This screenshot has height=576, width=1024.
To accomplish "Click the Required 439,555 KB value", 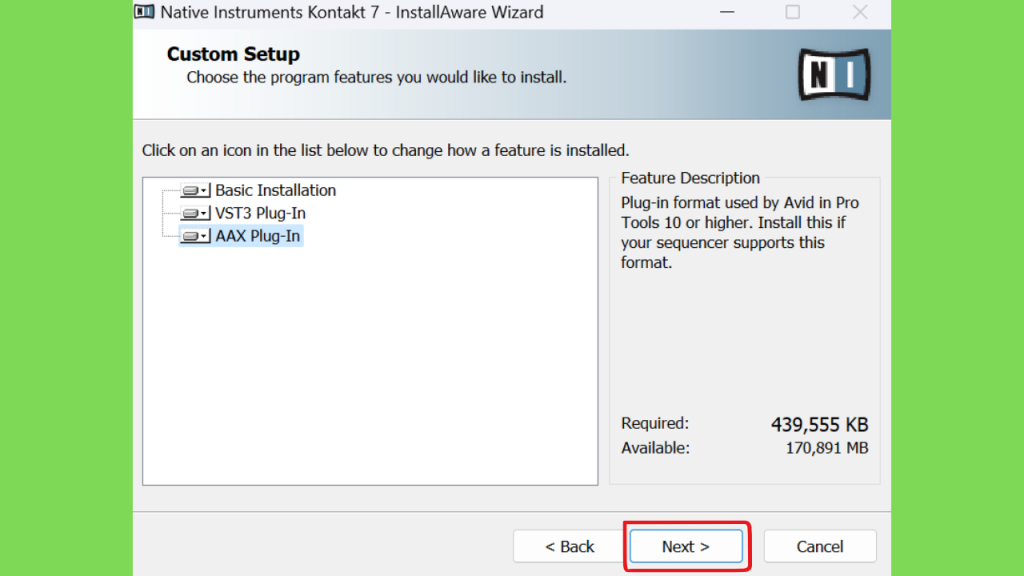I will pyautogui.click(x=819, y=424).
